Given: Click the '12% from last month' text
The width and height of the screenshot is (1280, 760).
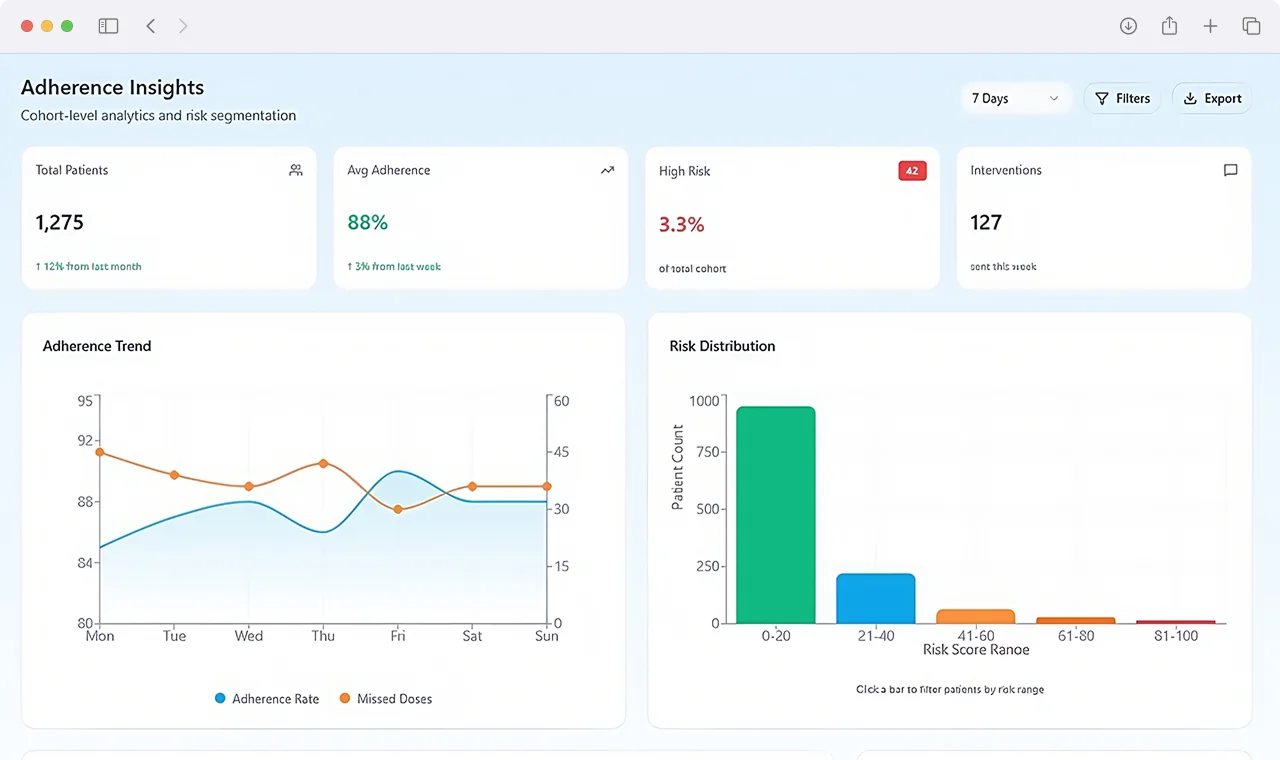Looking at the screenshot, I should coord(92,267).
